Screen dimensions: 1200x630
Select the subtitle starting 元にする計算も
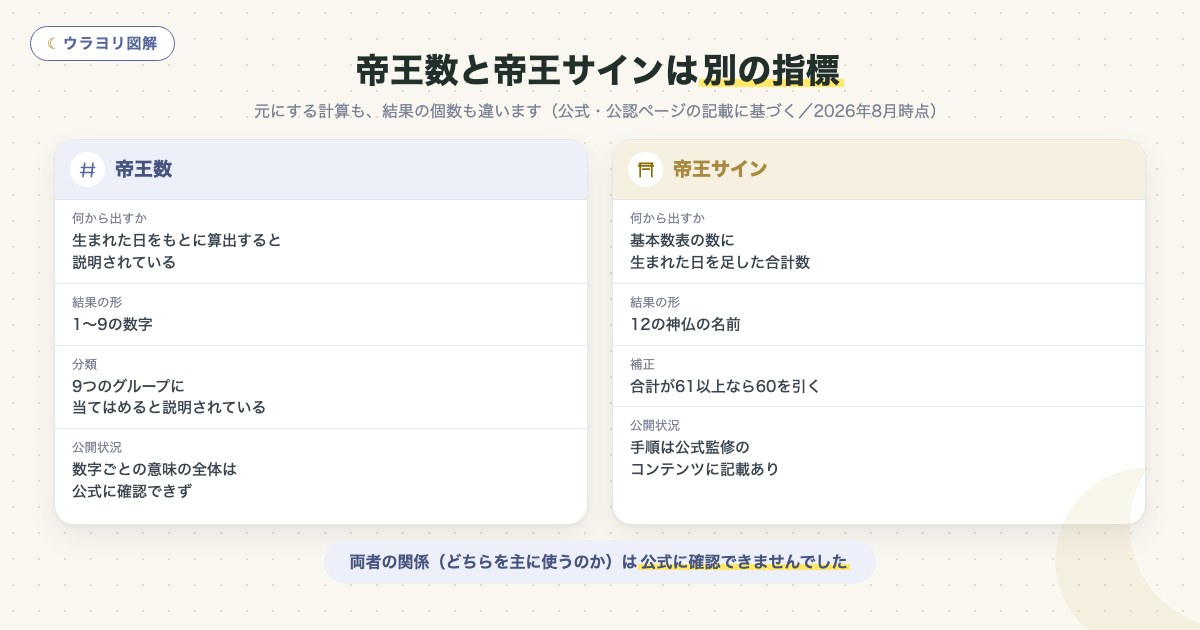(x=599, y=111)
